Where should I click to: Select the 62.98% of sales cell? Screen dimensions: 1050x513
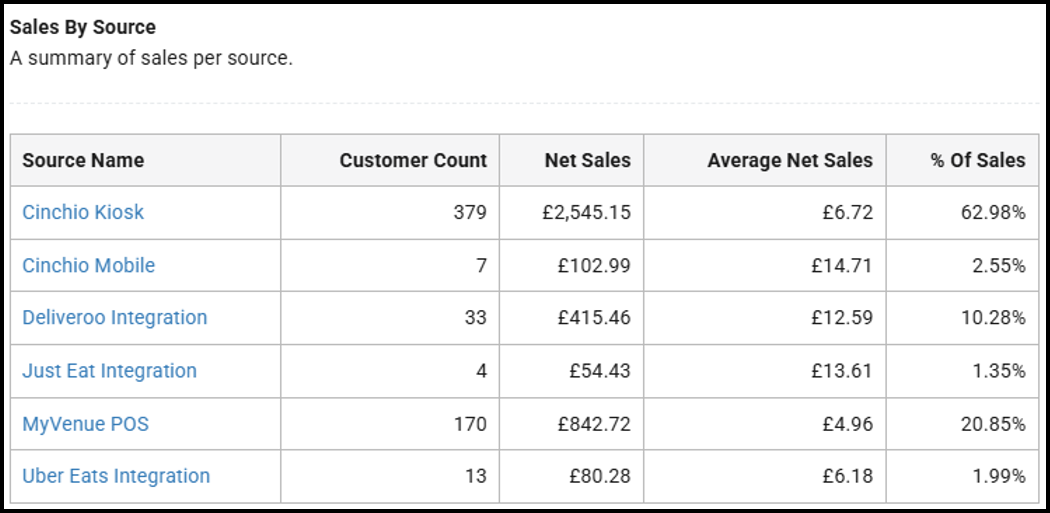point(998,212)
